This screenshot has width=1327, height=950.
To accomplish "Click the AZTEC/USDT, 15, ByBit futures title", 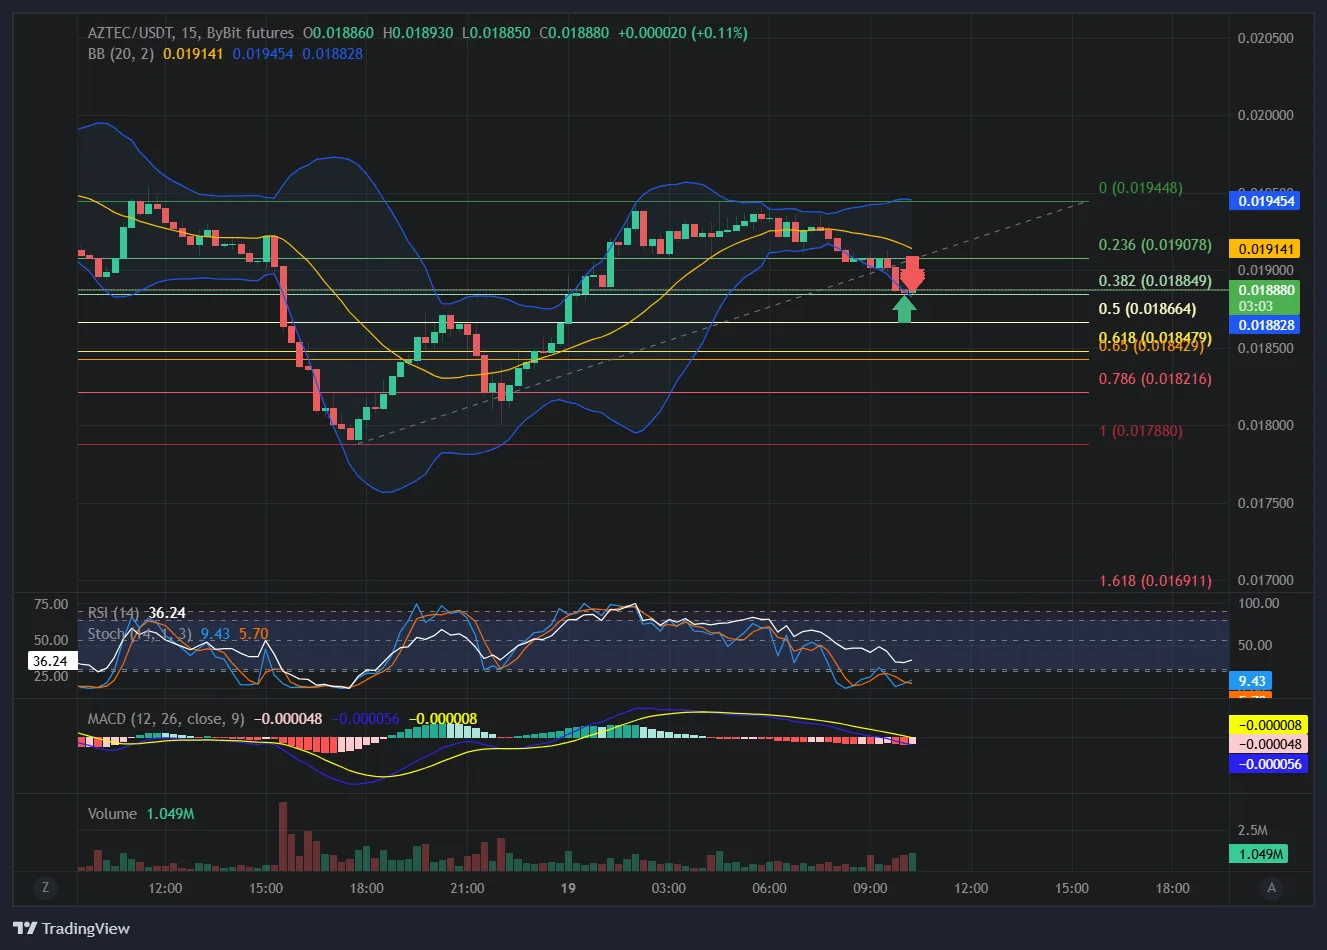I will pyautogui.click(x=191, y=33).
